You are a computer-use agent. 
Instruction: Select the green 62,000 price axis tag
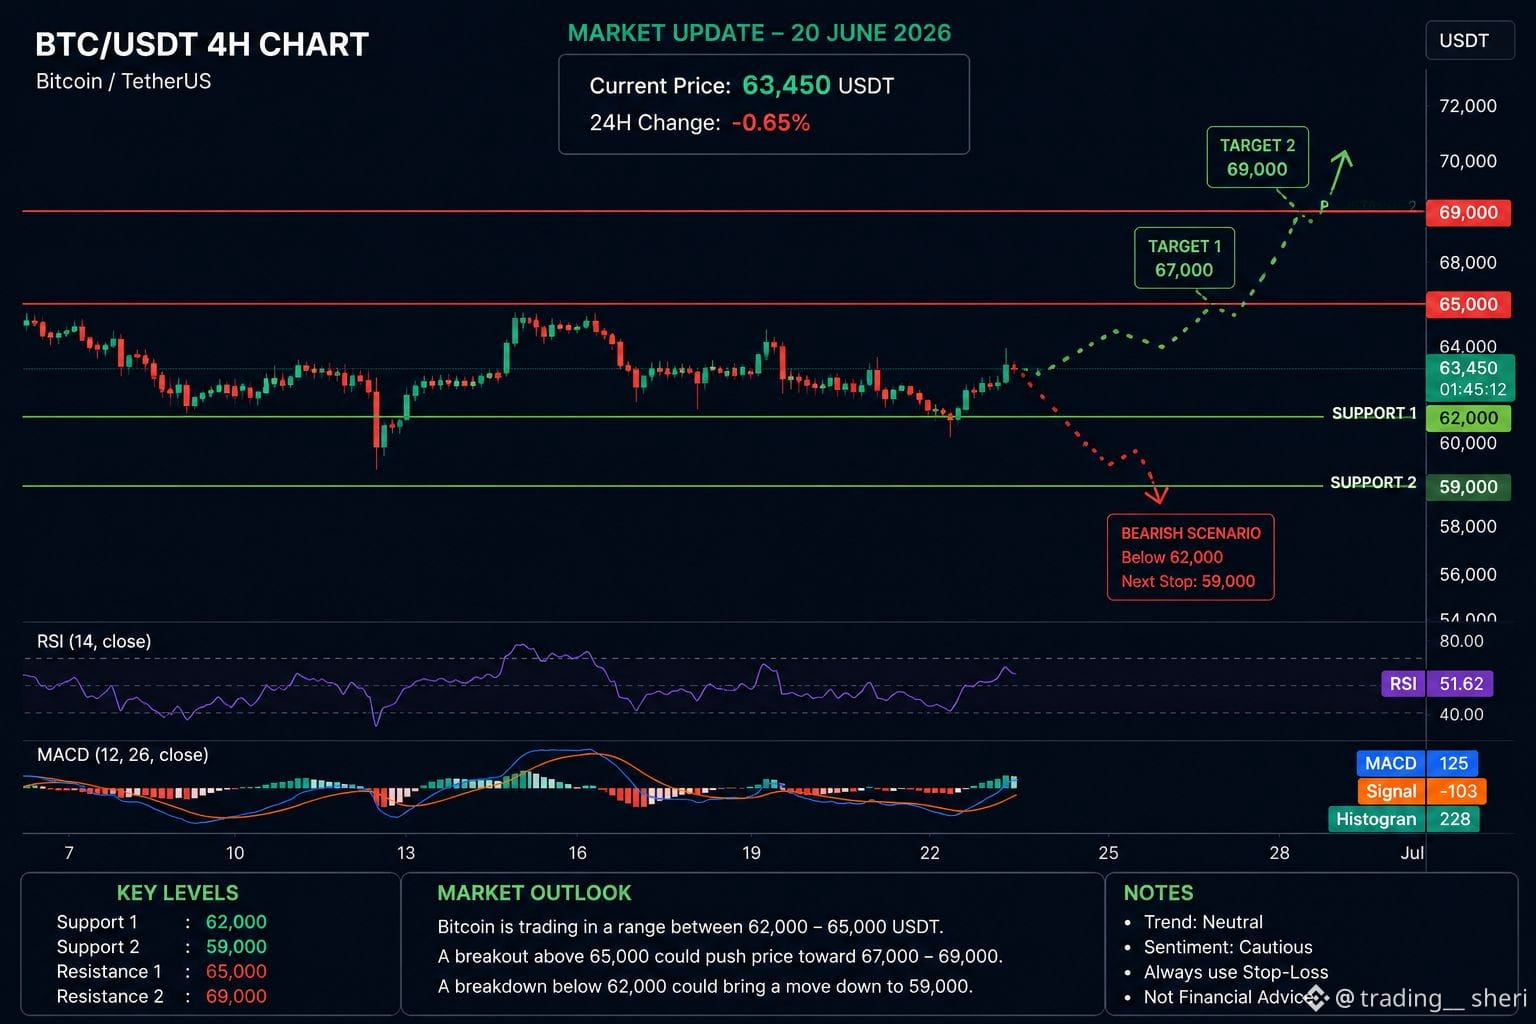tap(1468, 418)
